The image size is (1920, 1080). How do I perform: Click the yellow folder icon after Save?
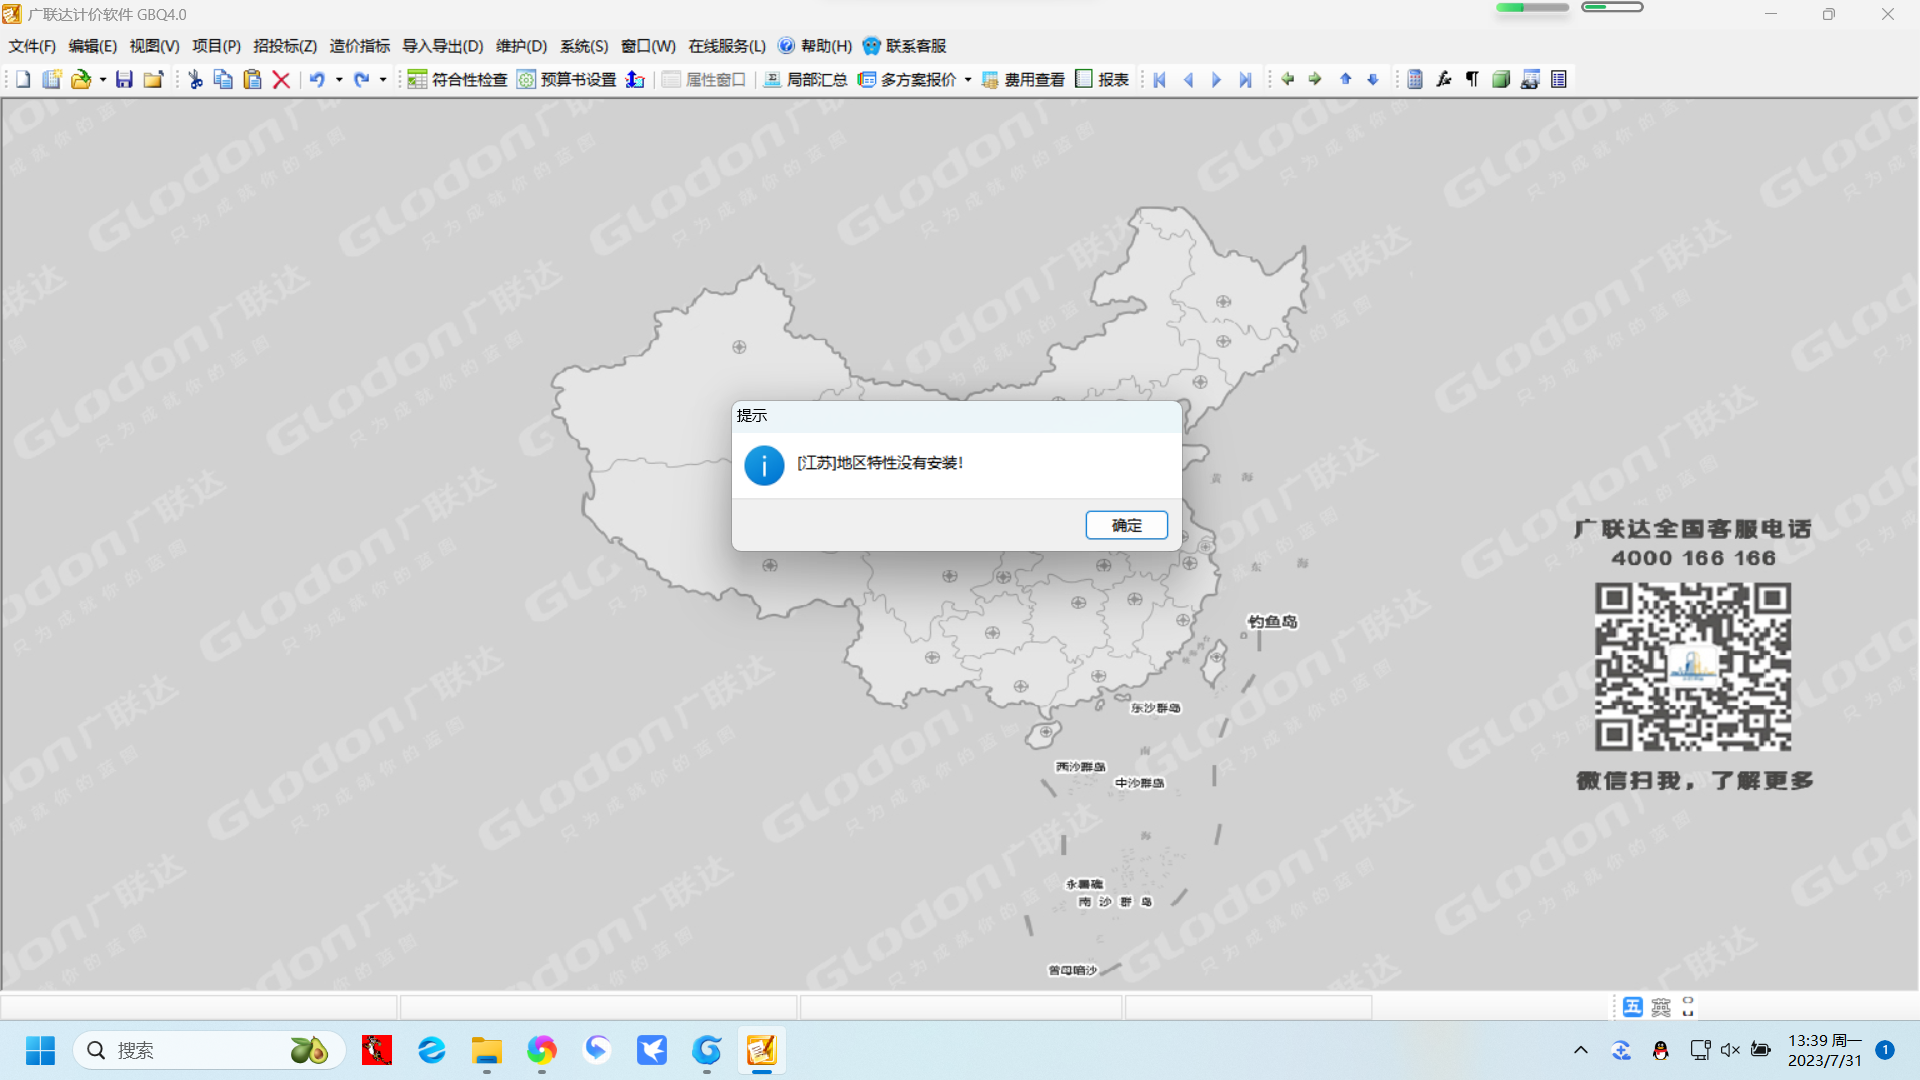[153, 80]
